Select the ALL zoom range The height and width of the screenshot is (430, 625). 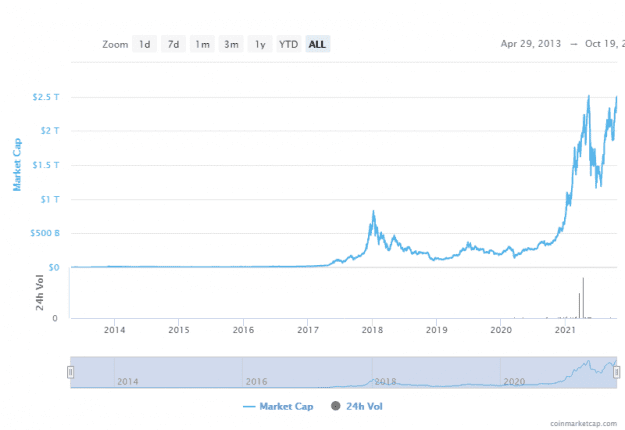[318, 44]
